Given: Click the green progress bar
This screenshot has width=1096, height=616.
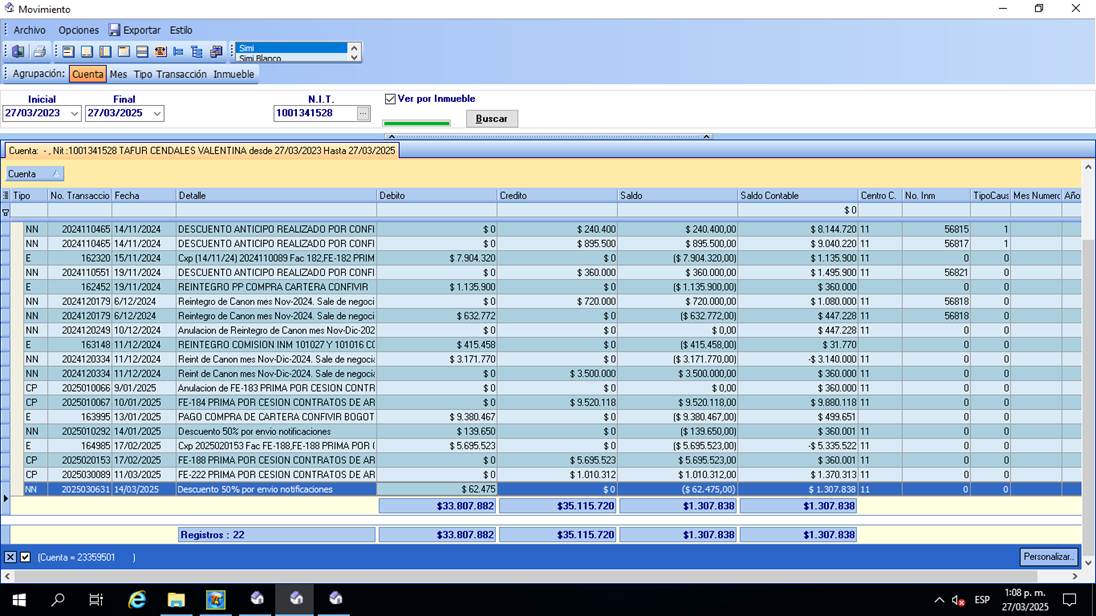Looking at the screenshot, I should (416, 123).
